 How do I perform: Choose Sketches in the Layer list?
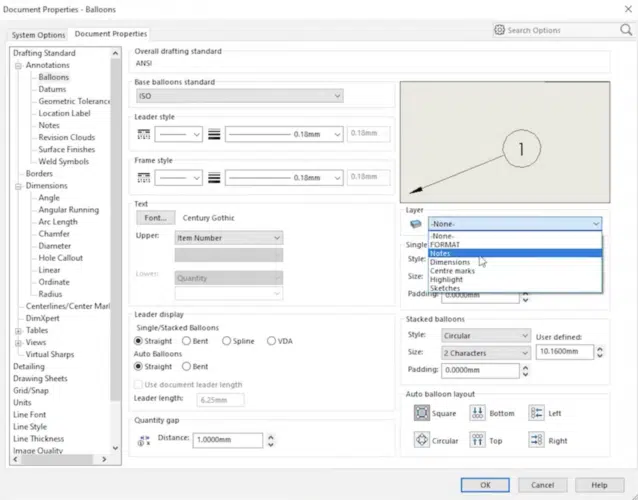(515, 288)
